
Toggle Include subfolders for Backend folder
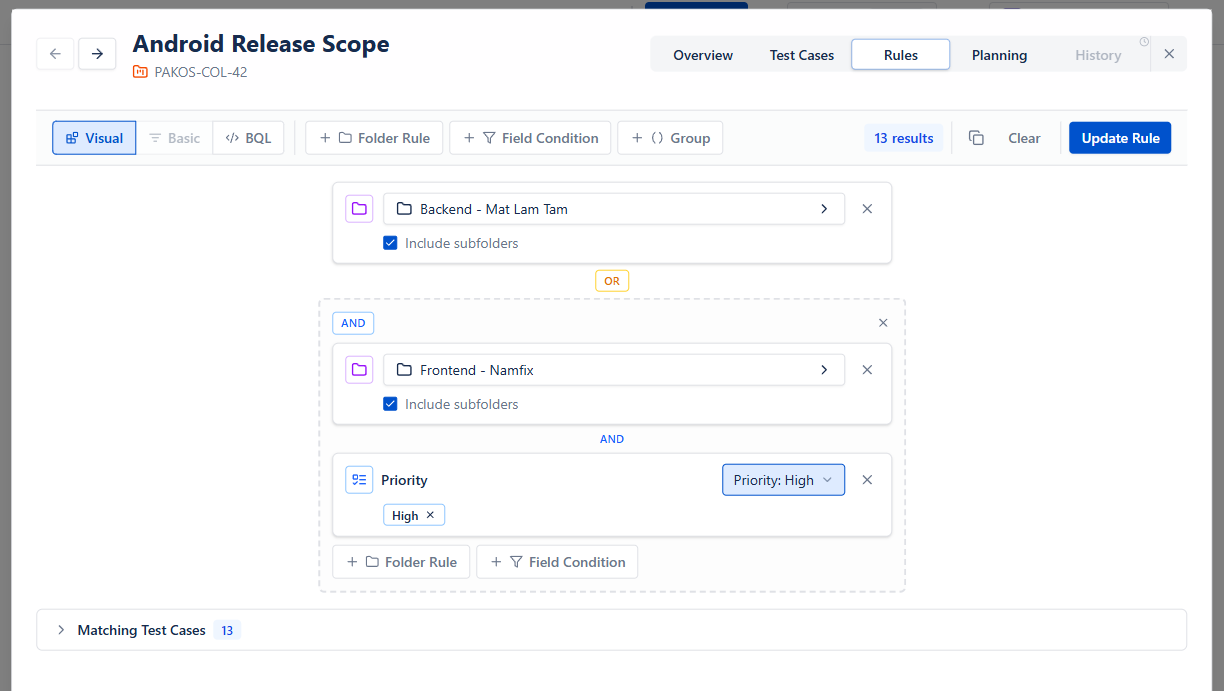(391, 243)
